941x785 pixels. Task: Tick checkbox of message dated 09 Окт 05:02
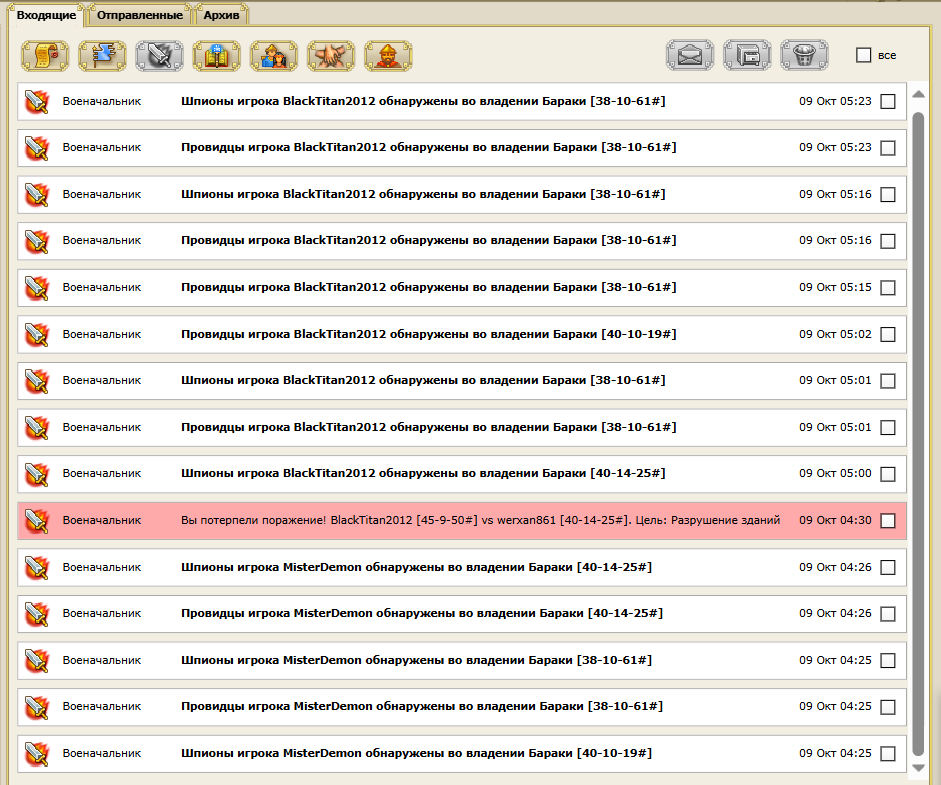point(888,334)
